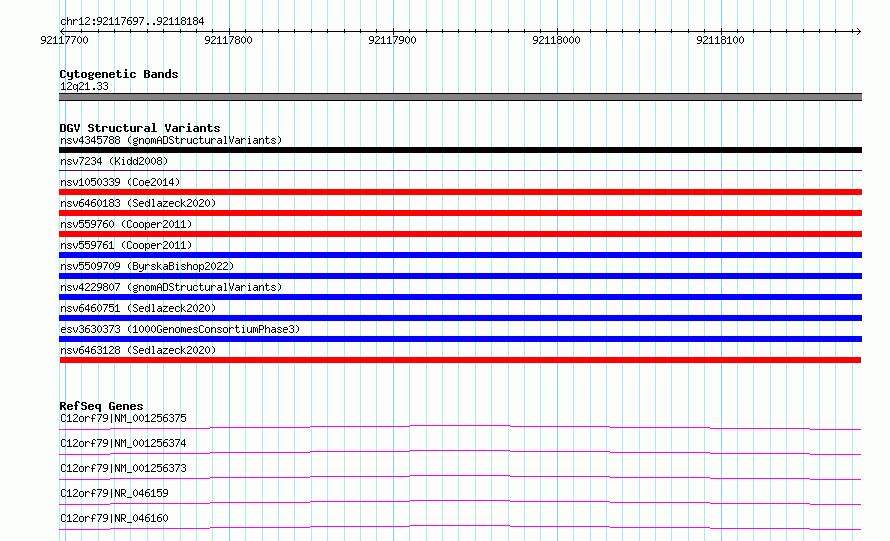Screen dimensions: 890x541
Task: Open the Cytogenetic Bands track title
Action: (x=119, y=74)
